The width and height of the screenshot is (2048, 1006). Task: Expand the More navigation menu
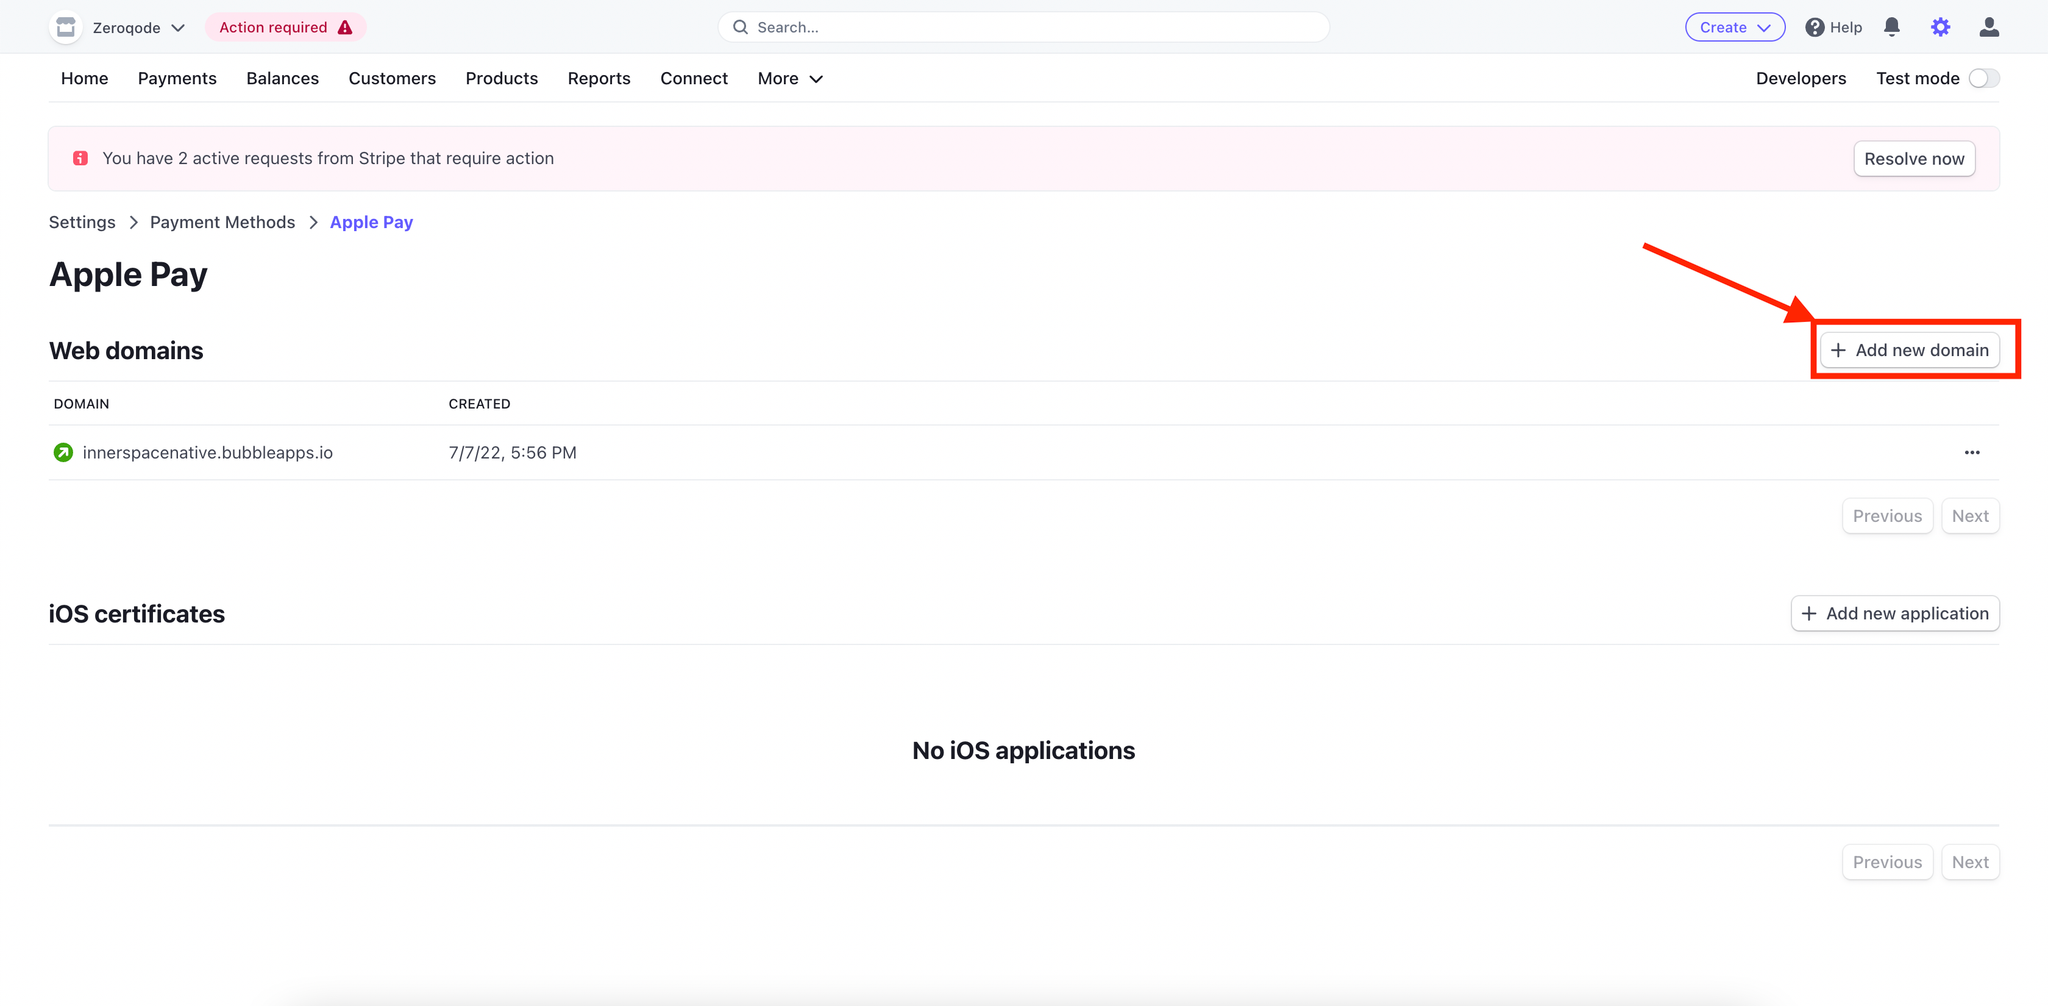click(x=790, y=78)
